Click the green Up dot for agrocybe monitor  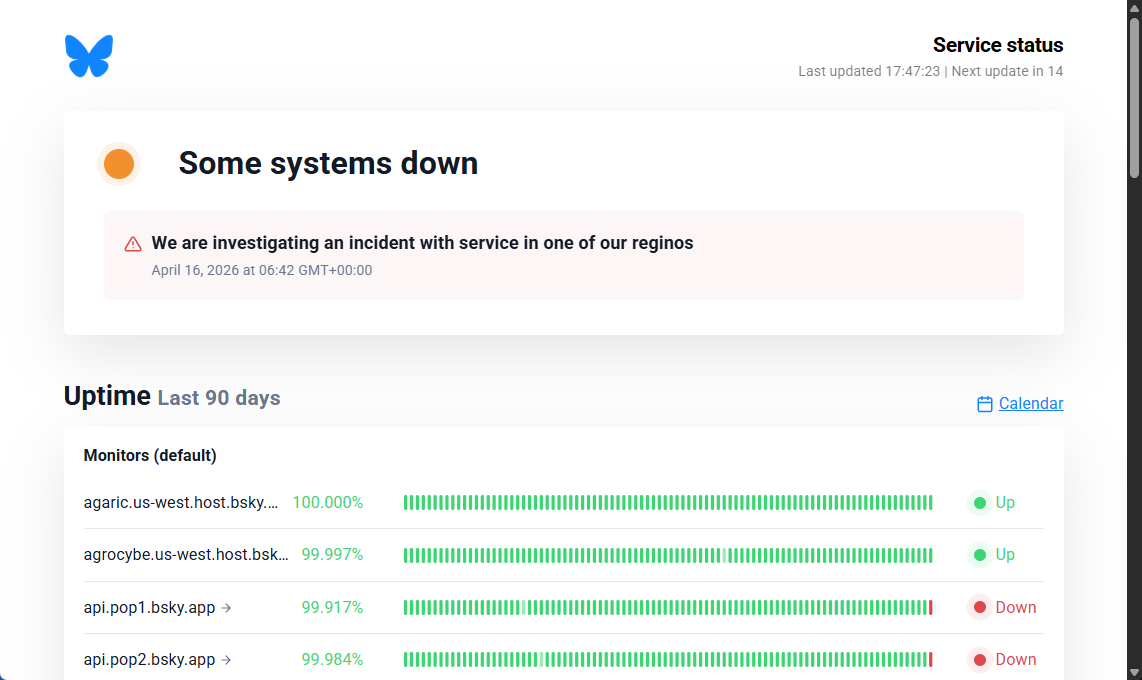(980, 555)
